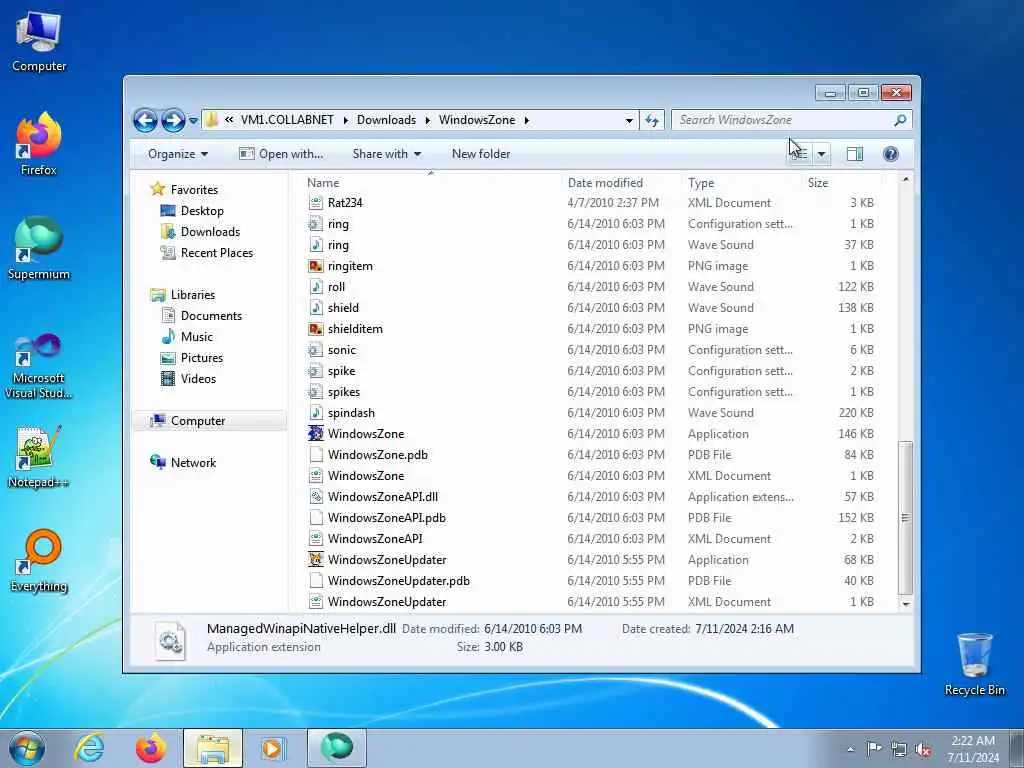Open the Windows Start menu
1024x768 pixels.
[27, 748]
